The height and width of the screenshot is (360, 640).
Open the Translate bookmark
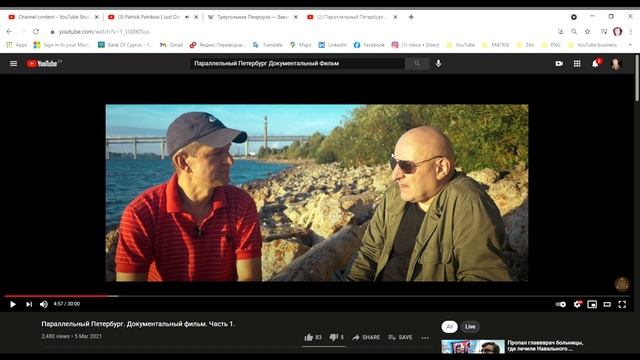[268, 45]
